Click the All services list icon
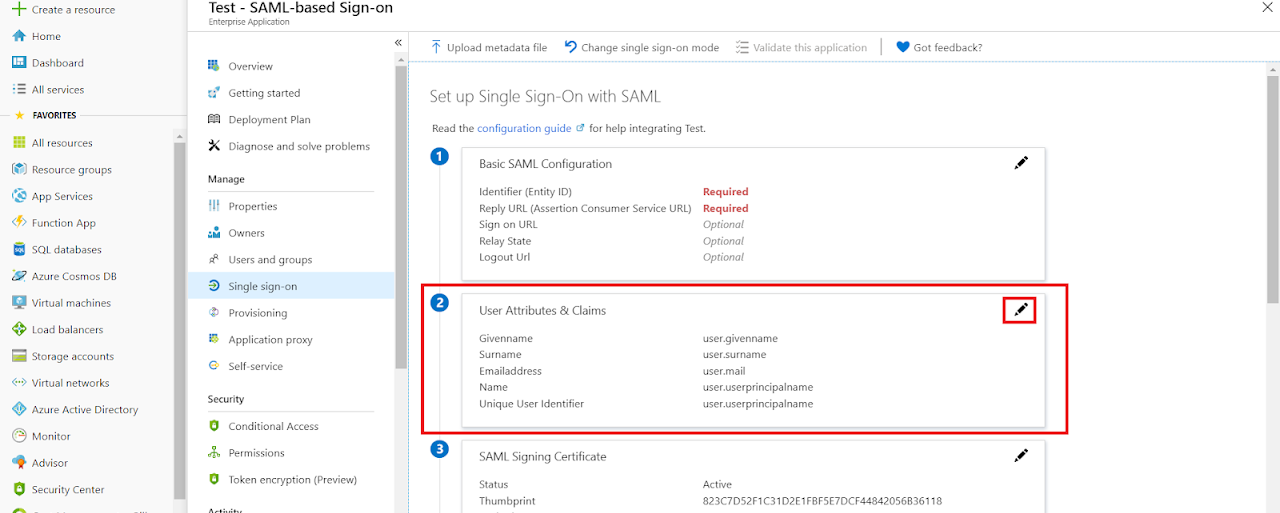The image size is (1280, 513). pos(18,89)
